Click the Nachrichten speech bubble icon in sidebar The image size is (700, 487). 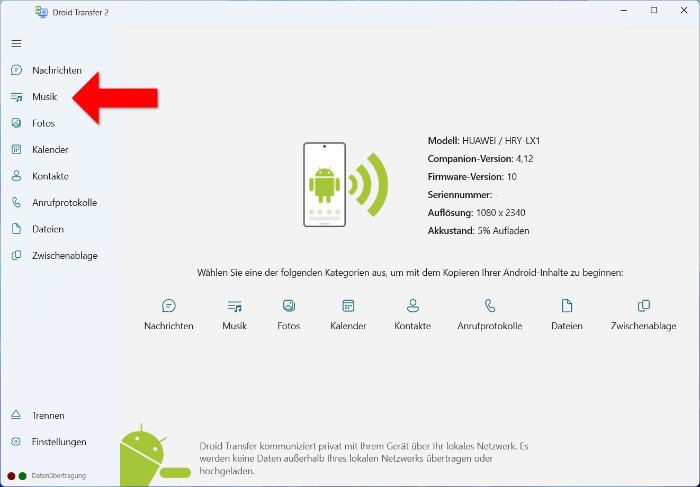(x=17, y=70)
